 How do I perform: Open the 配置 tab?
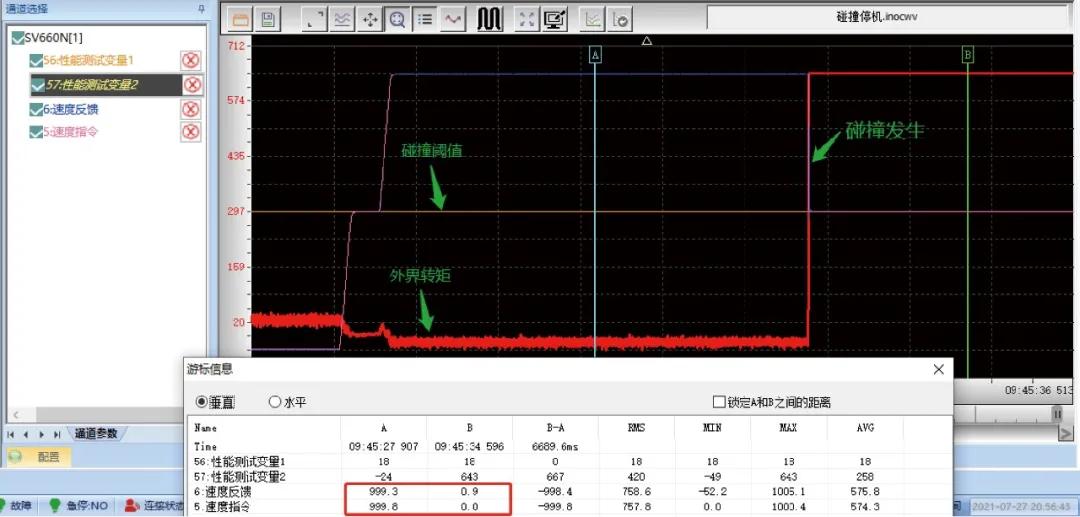coord(47,457)
